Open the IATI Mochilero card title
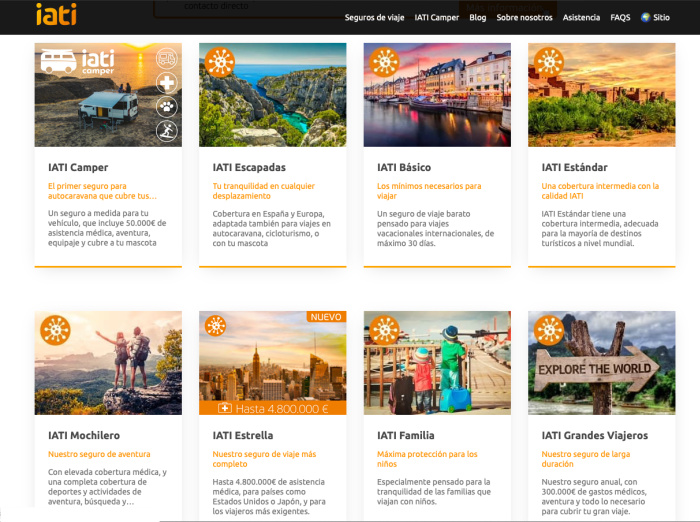700x522 pixels. 84,435
